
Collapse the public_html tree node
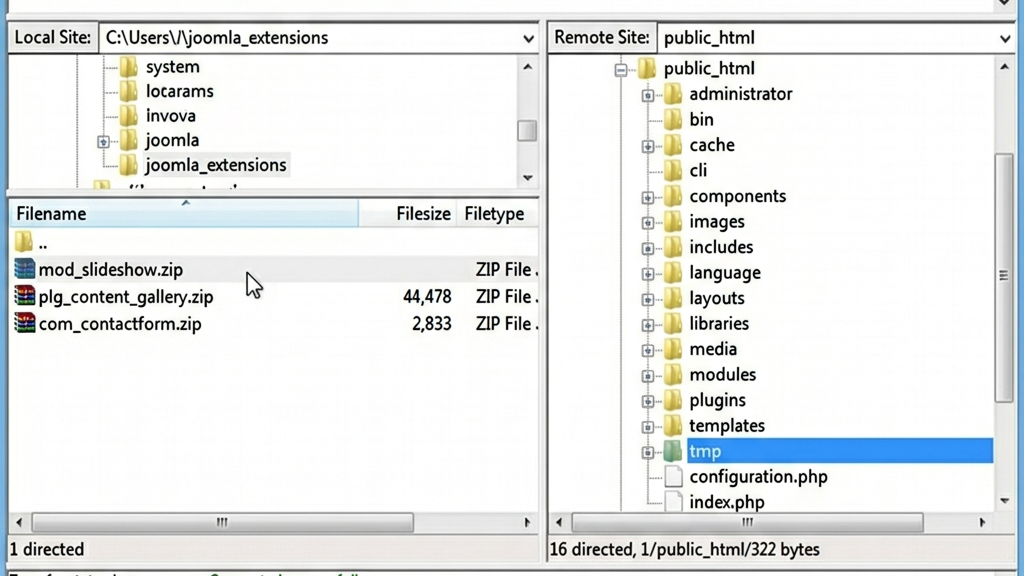[x=621, y=68]
